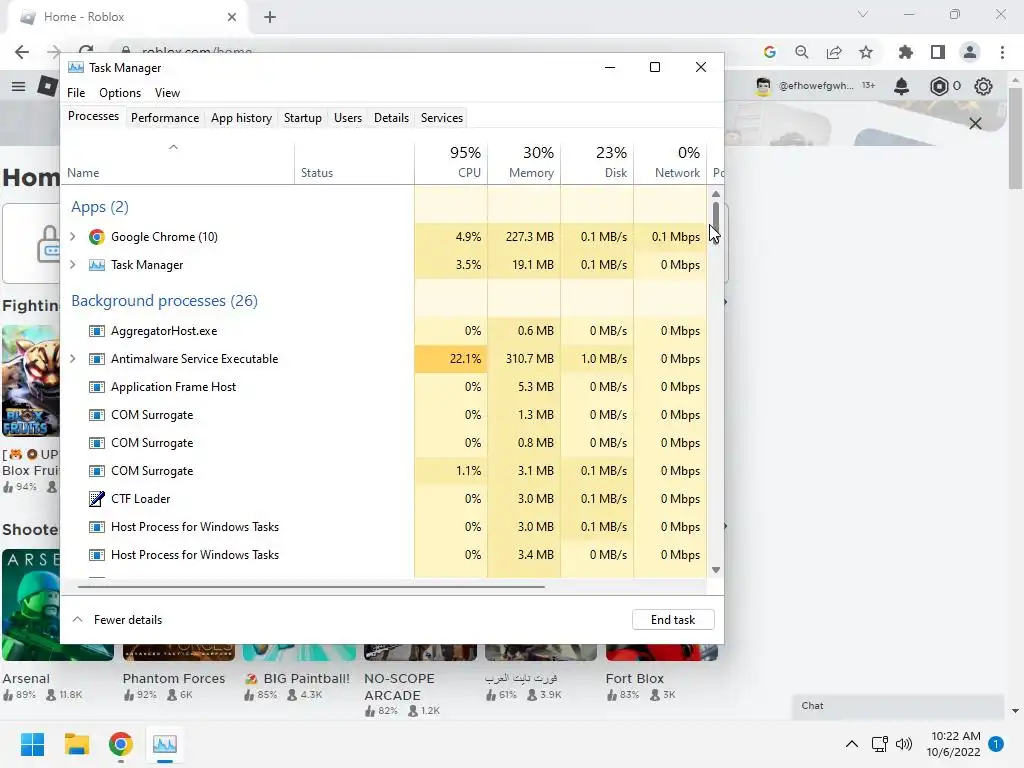Open Roblox Robux balance icon

pos(938,86)
